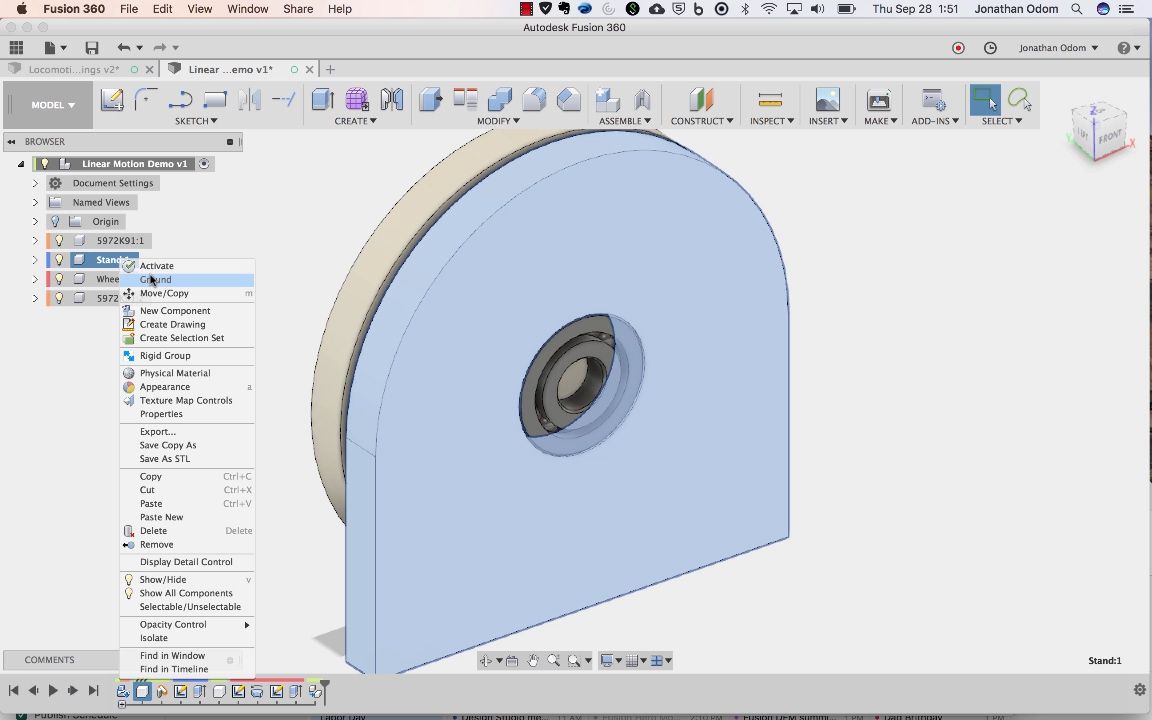Click the Create Sketch icon in toolbar
Viewport: 1152px width, 720px height.
point(112,100)
